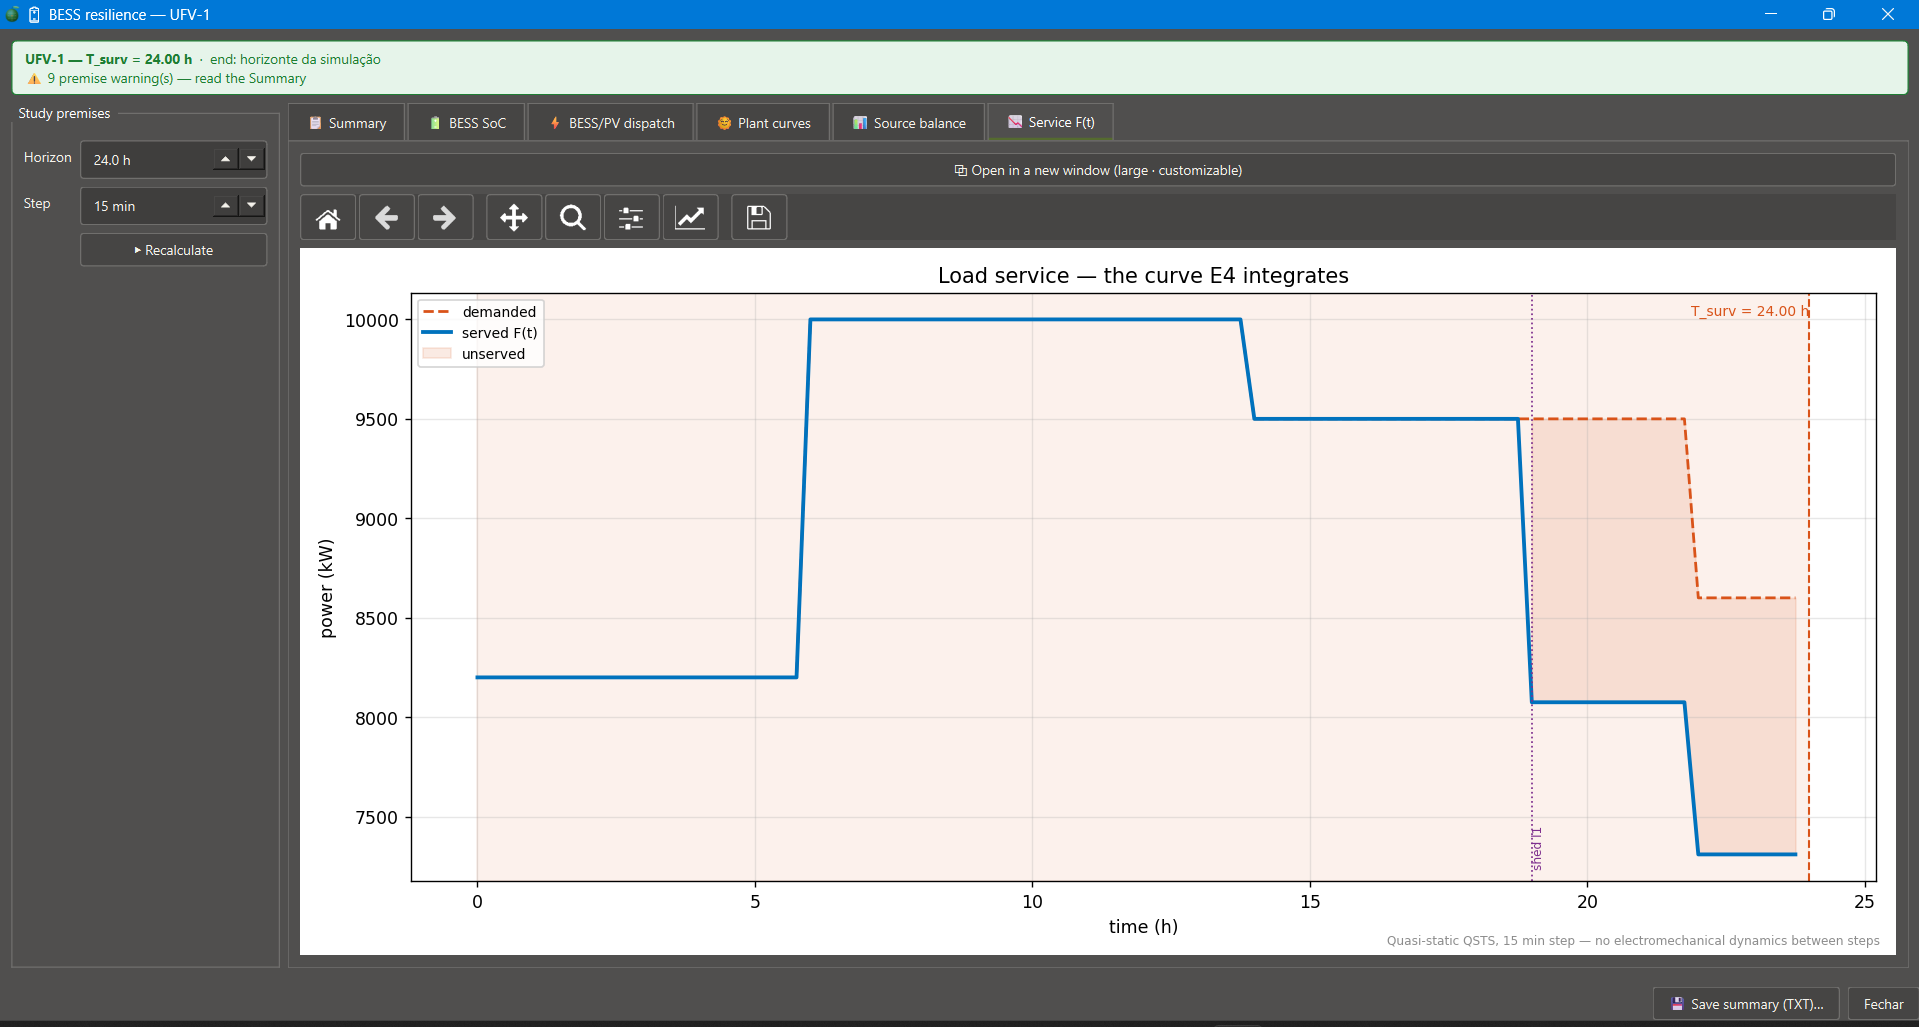Click the warning triangle icon in banner
The height and width of the screenshot is (1027, 1919).
[34, 79]
